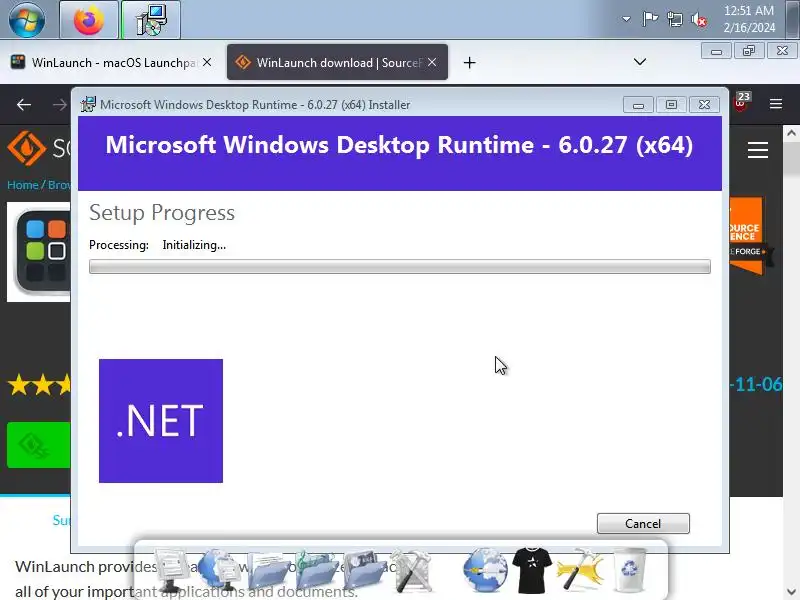Click the WinLaunch project icon
The height and width of the screenshot is (600, 800).
point(39,252)
